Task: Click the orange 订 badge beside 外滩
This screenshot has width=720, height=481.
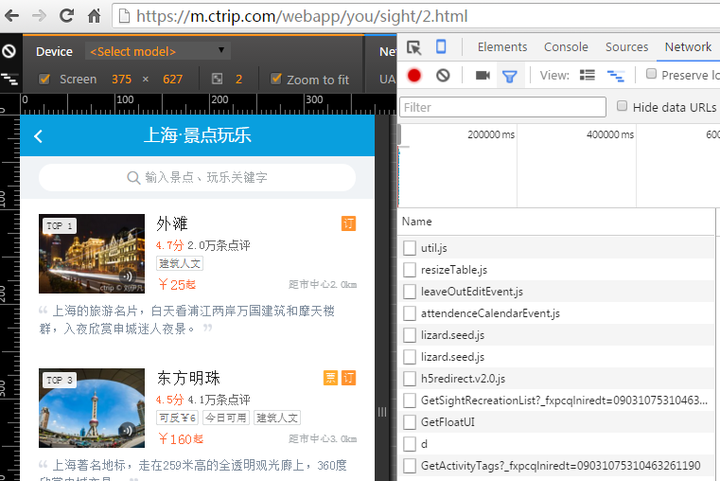Action: coord(349,224)
